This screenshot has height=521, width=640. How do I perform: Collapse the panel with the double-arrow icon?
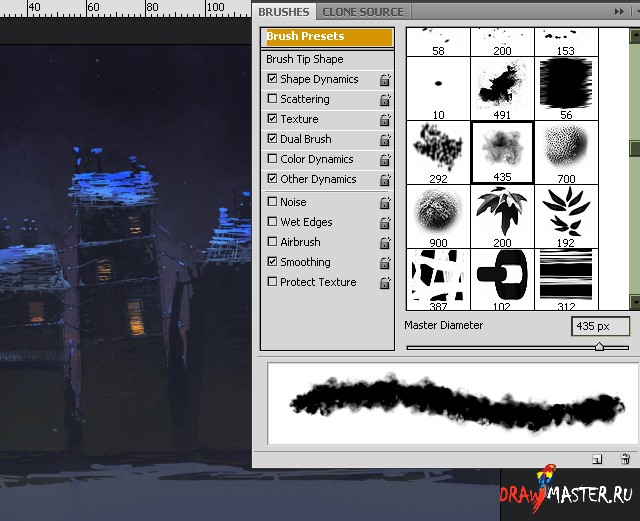pyautogui.click(x=619, y=11)
